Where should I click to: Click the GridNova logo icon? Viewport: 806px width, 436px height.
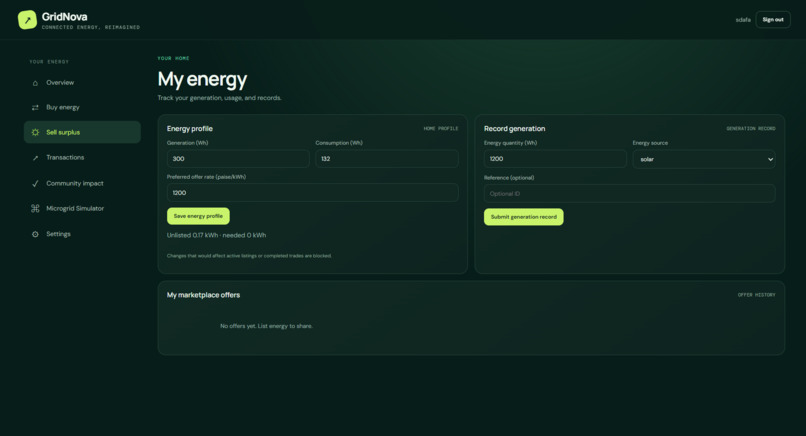[27, 20]
